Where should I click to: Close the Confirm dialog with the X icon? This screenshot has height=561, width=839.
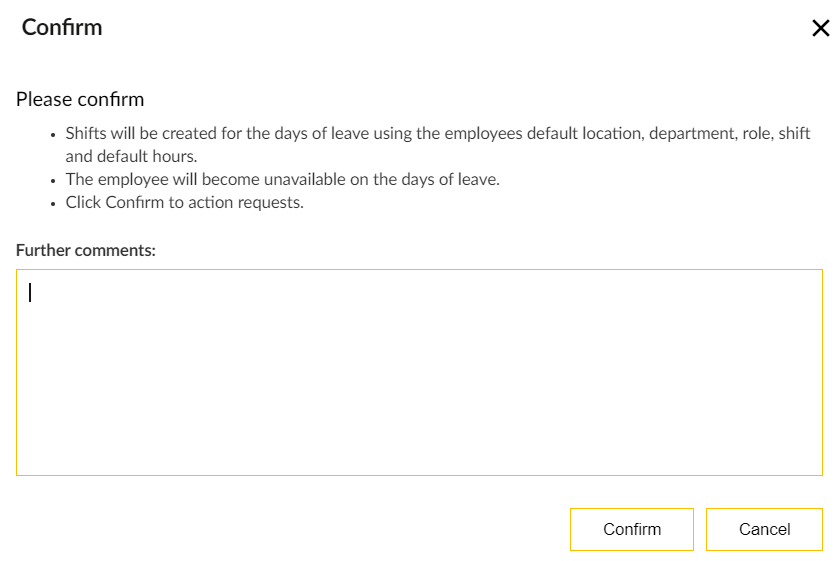[x=820, y=28]
